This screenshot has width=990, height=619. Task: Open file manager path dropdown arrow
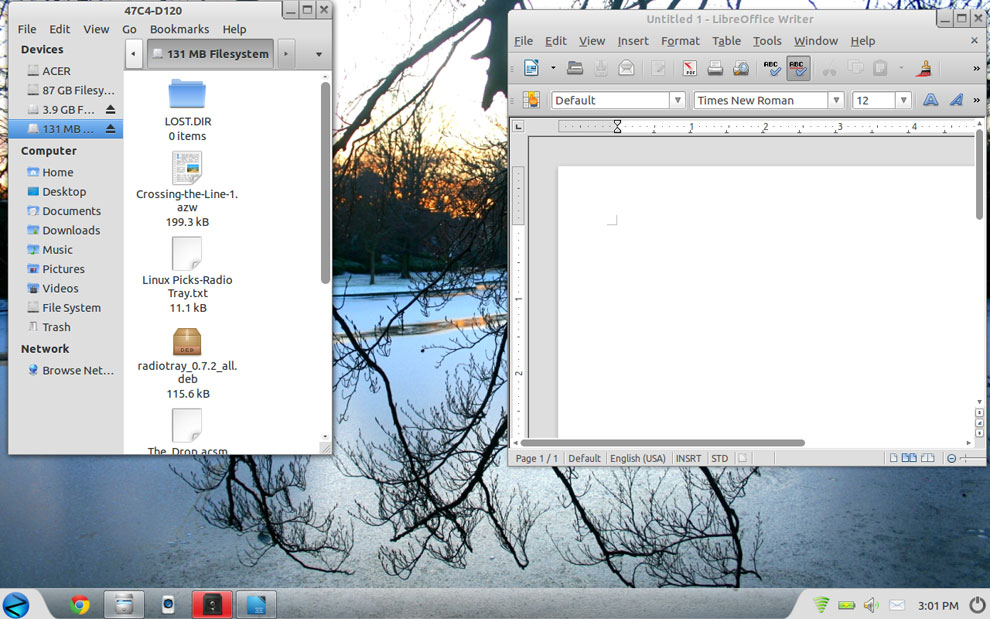[319, 54]
